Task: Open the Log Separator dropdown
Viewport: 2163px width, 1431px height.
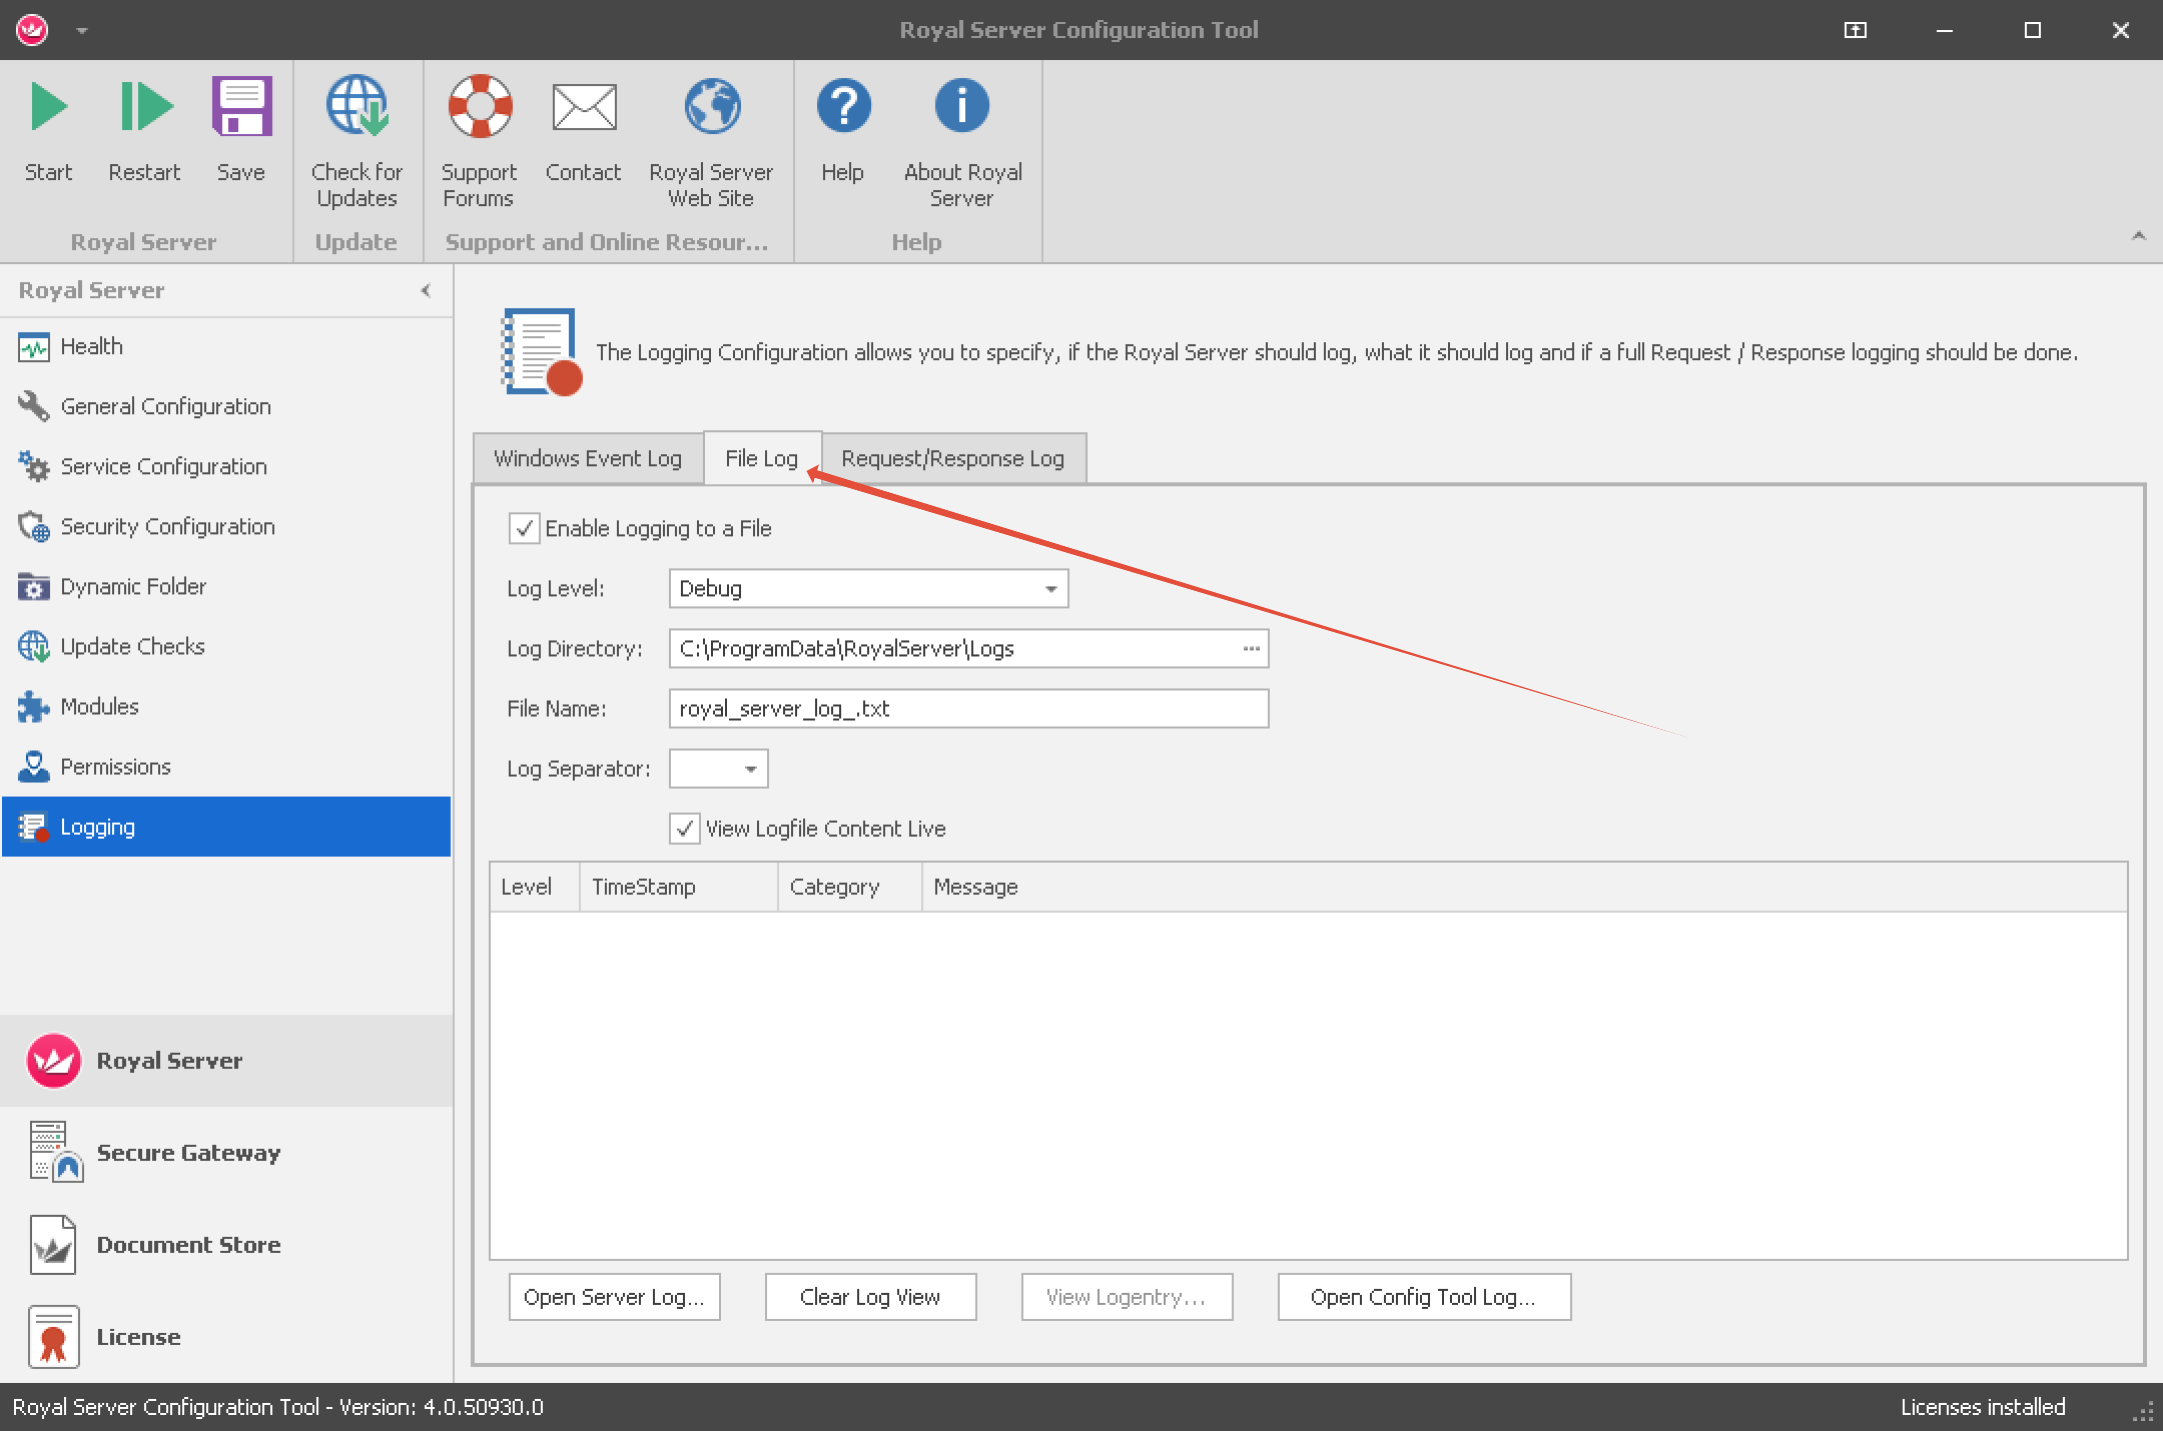Action: pyautogui.click(x=750, y=768)
